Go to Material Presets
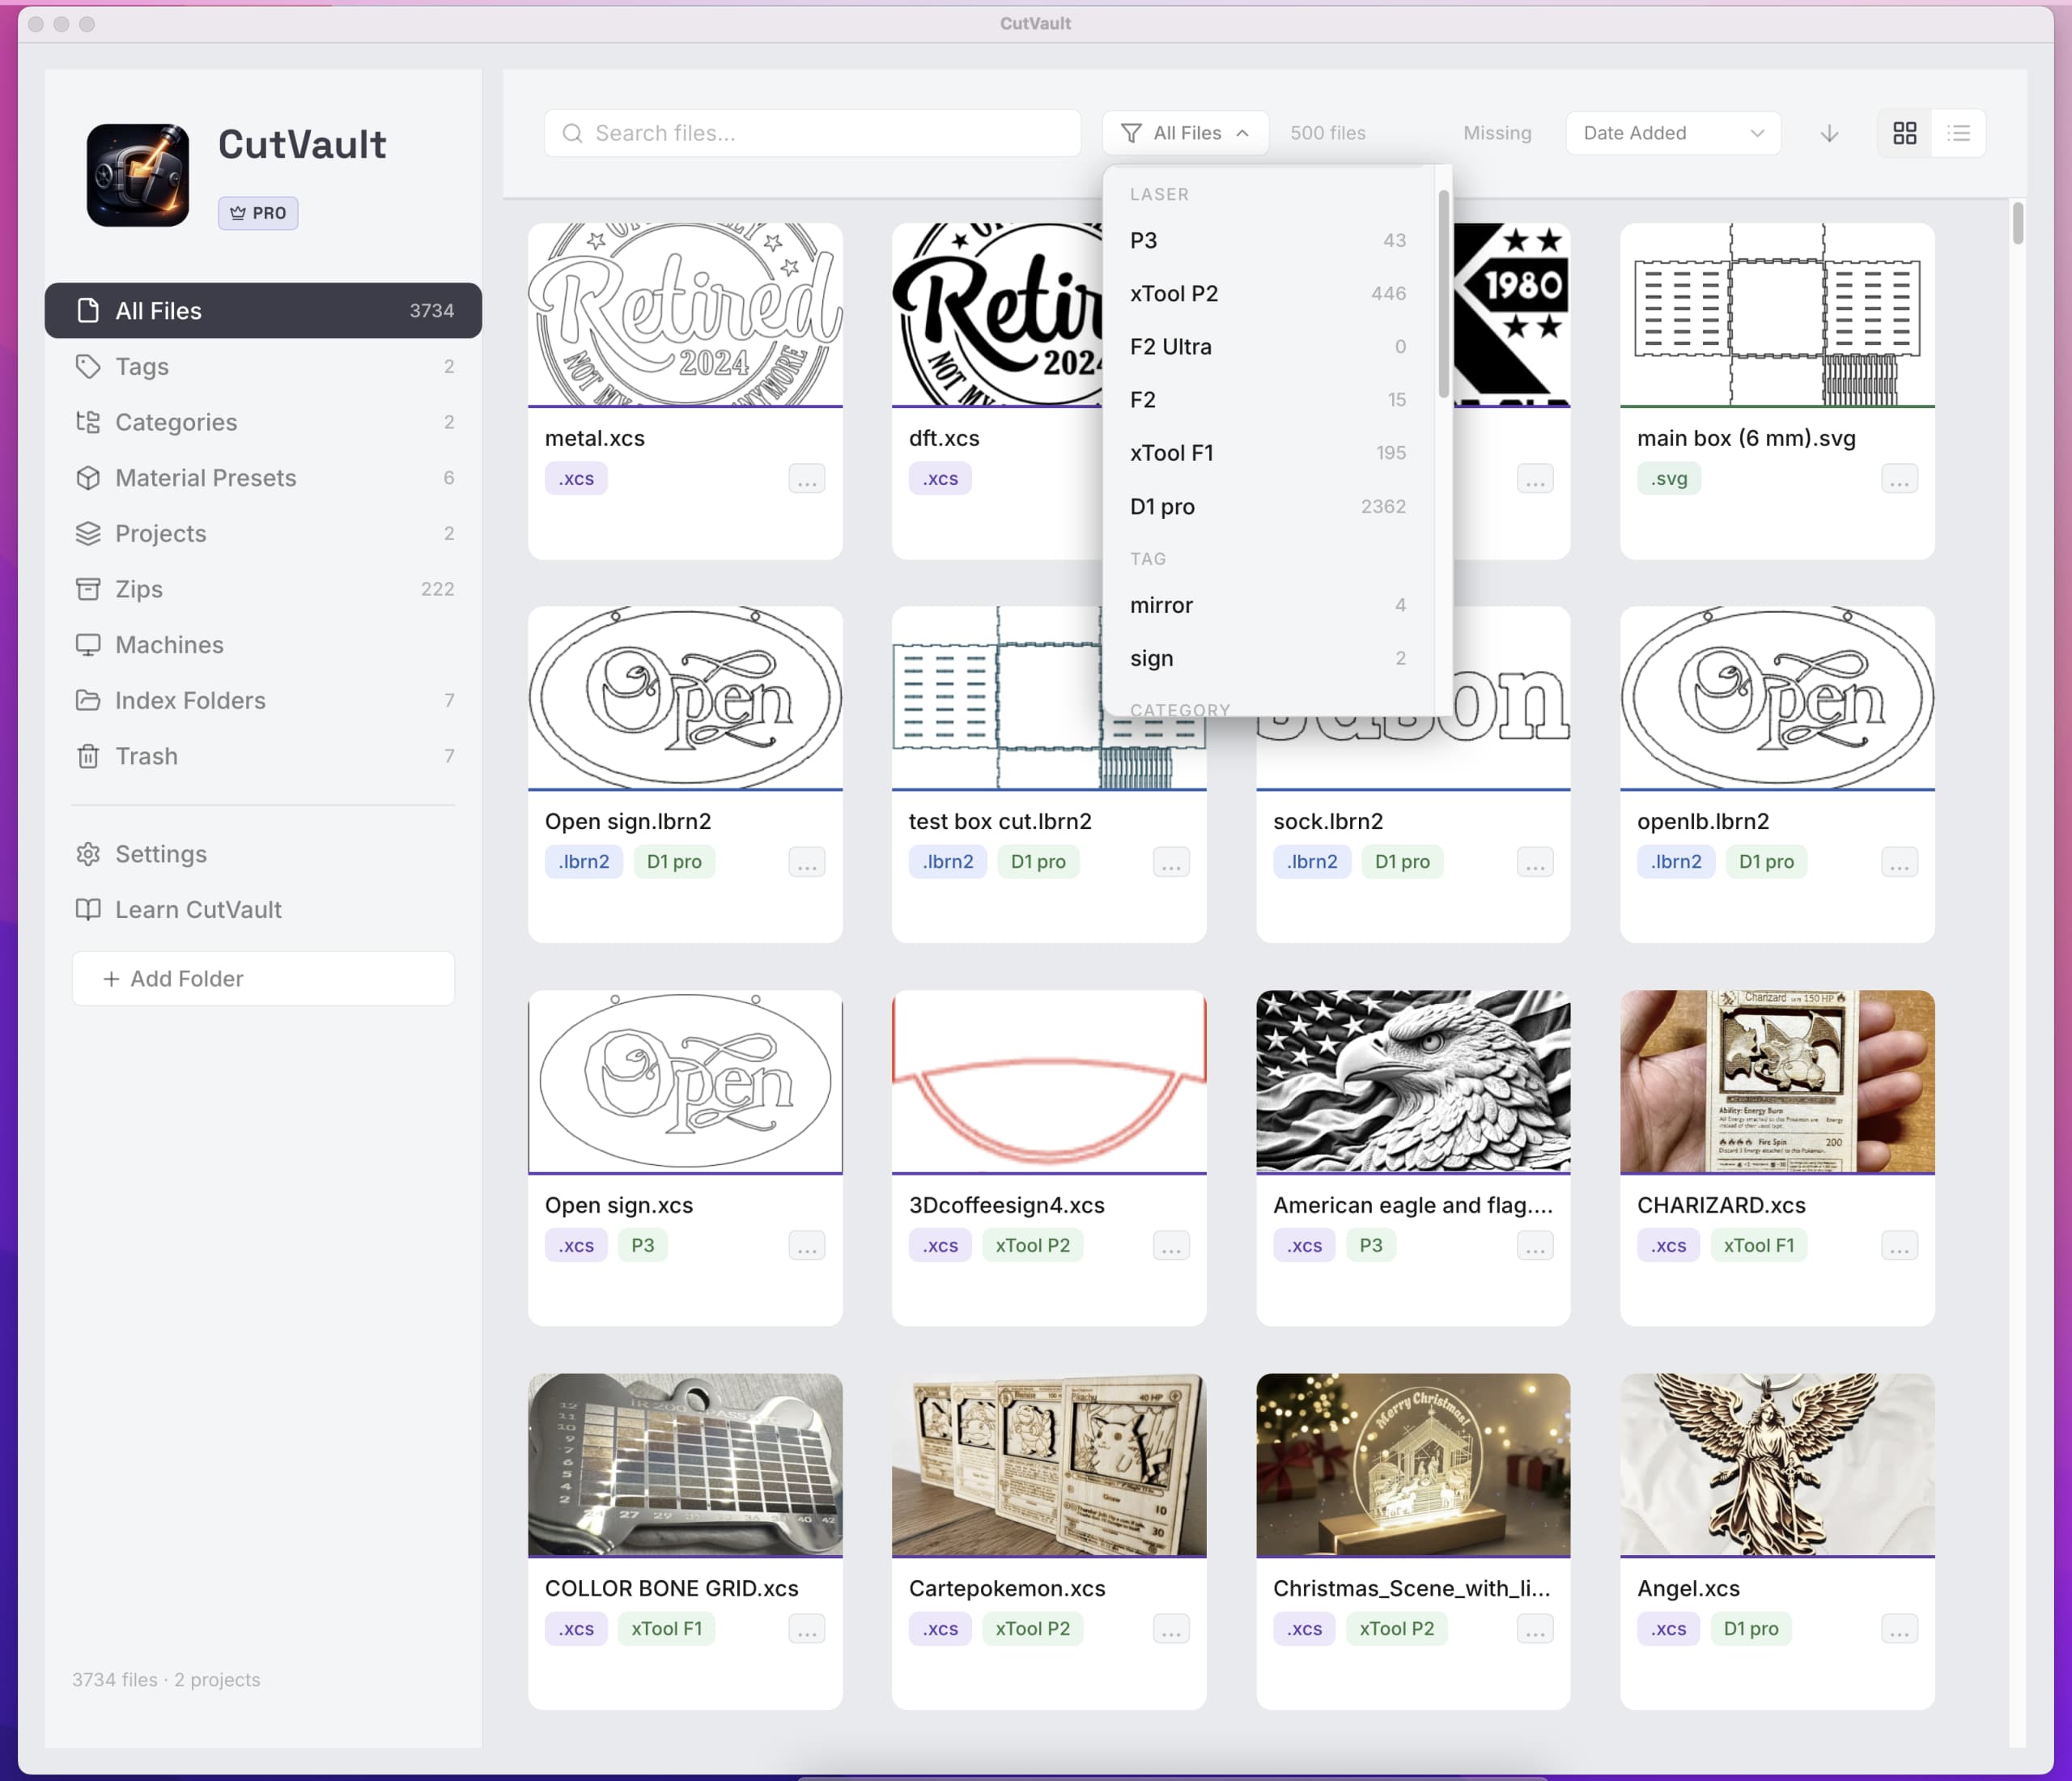 coord(263,478)
